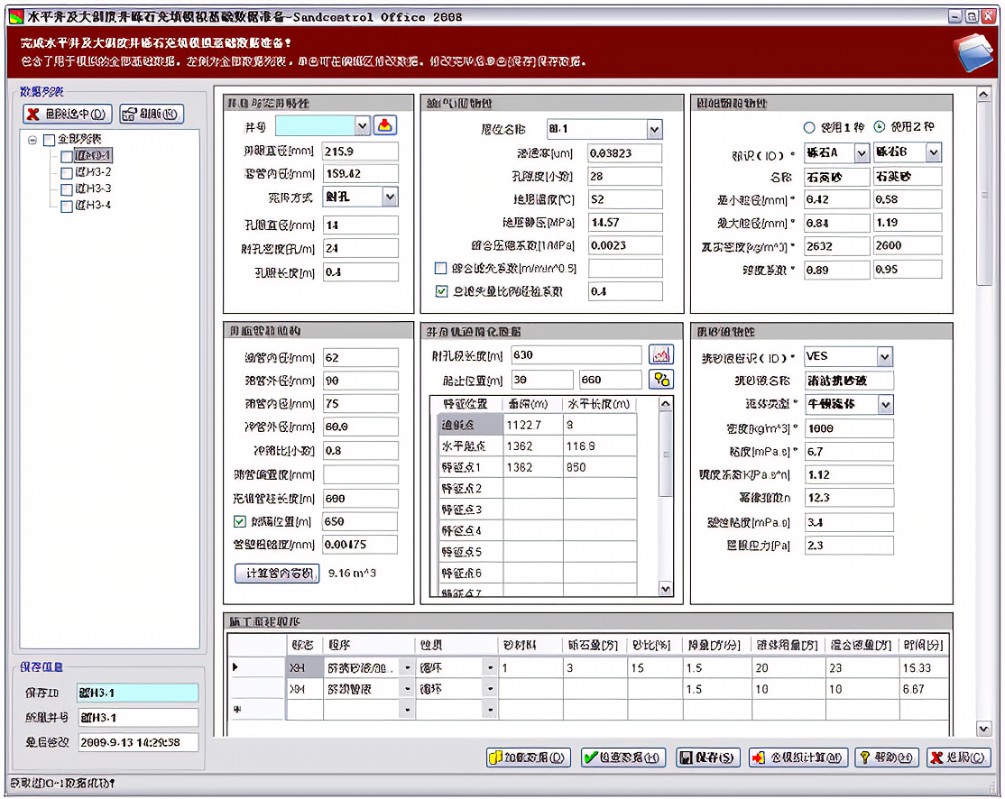Click the Delete Selected (D) button
The width and height of the screenshot is (1005, 799).
67,114
